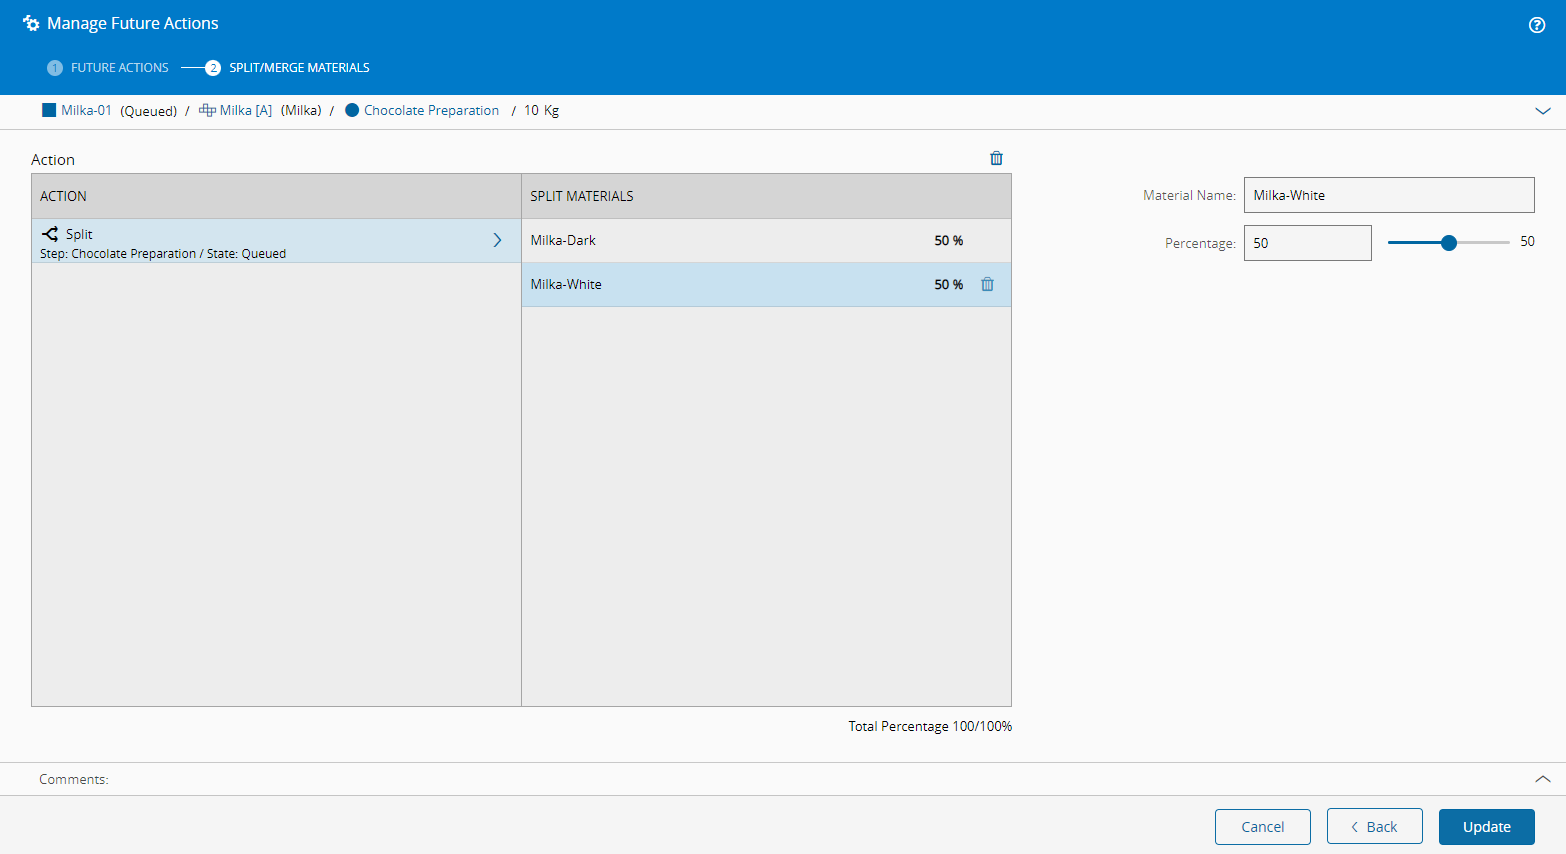Screen dimensions: 1566x854
Task: Click the Material Name input field
Action: pyautogui.click(x=1388, y=195)
